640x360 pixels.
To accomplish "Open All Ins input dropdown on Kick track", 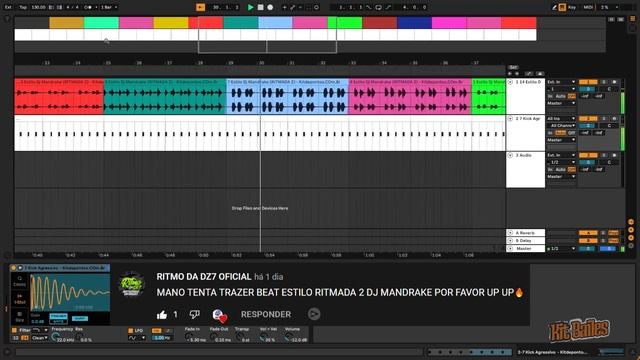I will point(561,118).
